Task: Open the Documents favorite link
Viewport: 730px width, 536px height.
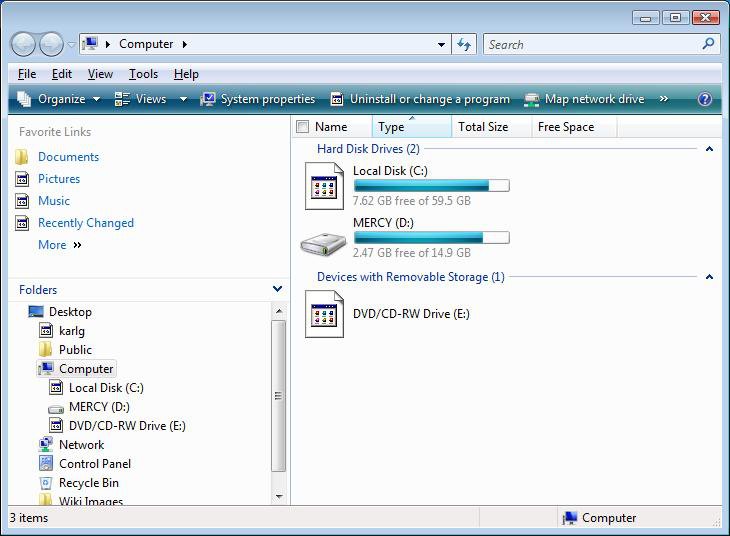Action: click(68, 157)
